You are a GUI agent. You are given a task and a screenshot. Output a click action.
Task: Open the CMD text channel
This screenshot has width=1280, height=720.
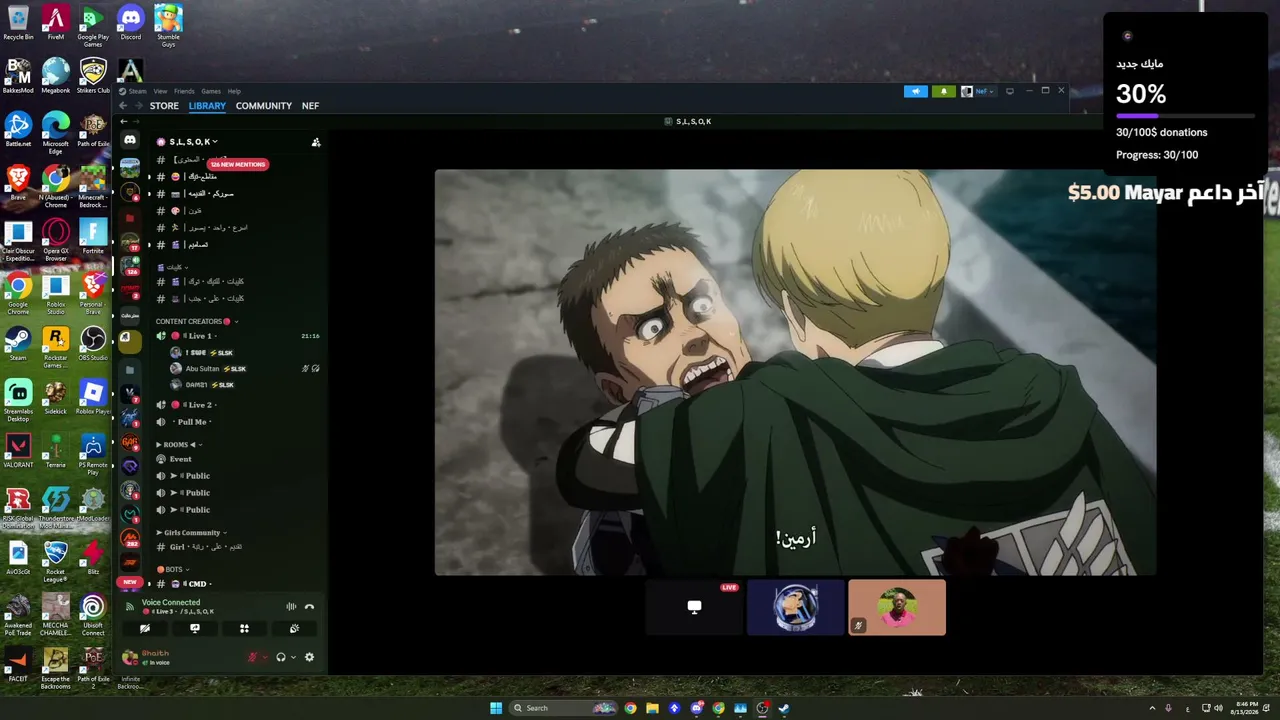tap(236, 584)
